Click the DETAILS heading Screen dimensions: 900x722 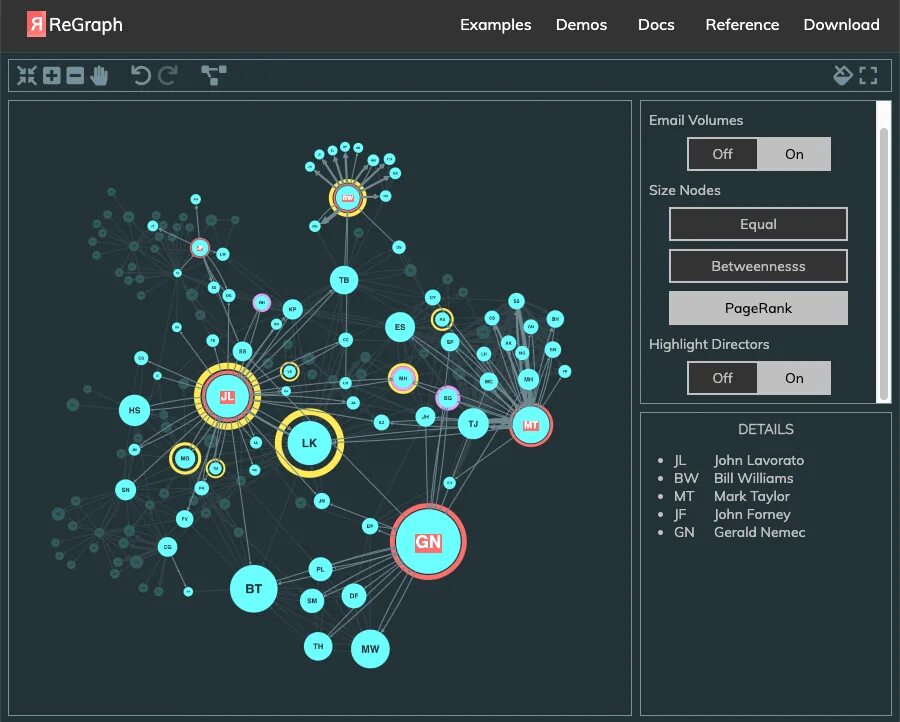coord(766,429)
